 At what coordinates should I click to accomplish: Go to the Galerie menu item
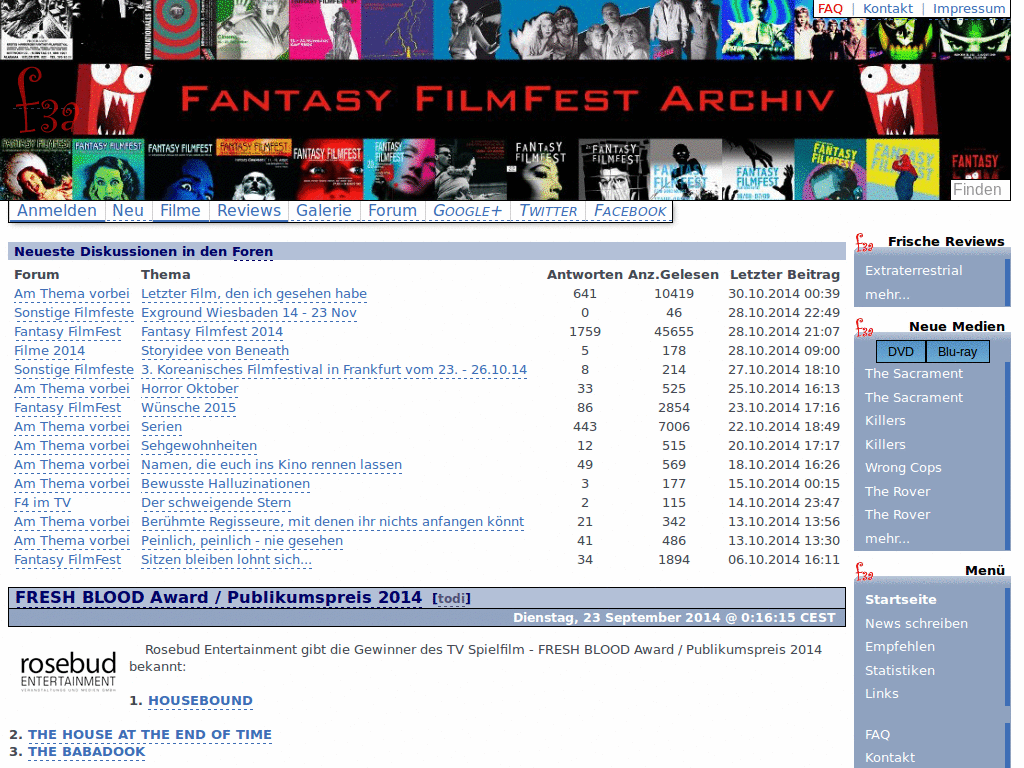coord(323,210)
